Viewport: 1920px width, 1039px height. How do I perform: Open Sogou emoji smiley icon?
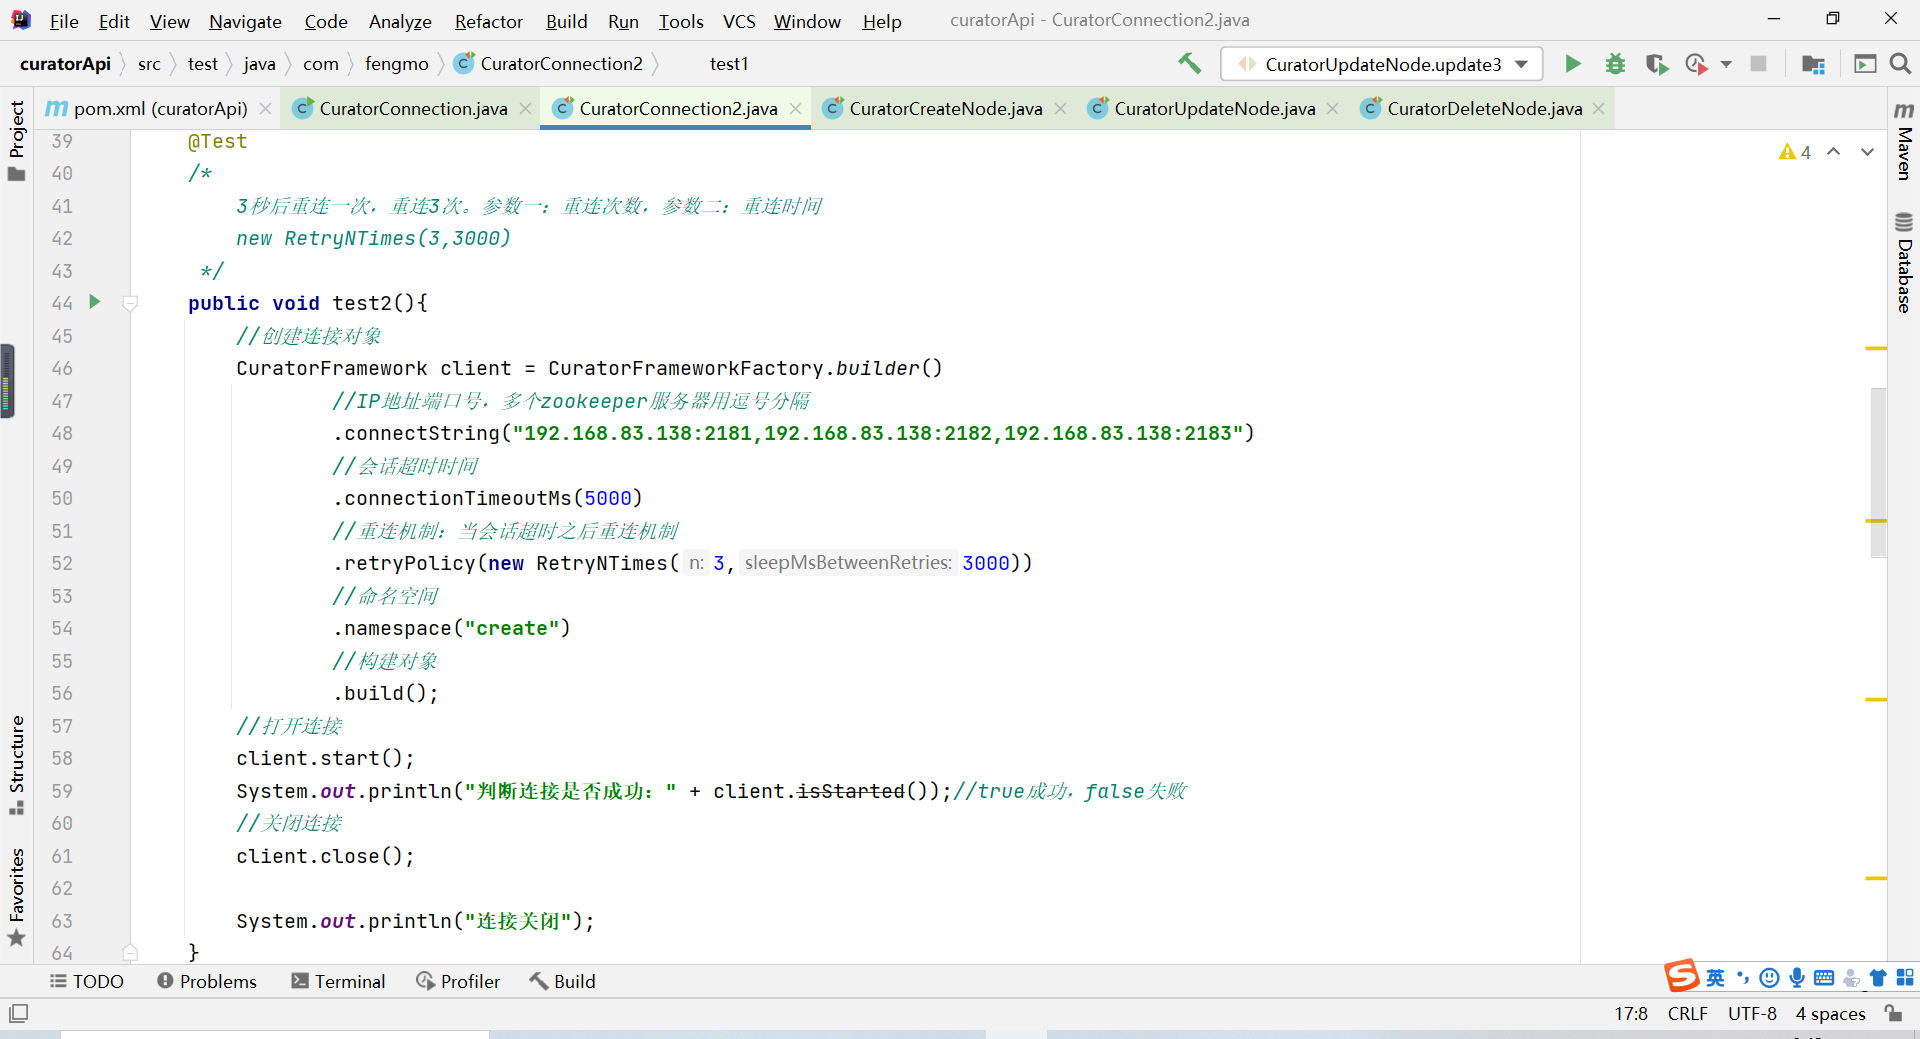point(1770,978)
